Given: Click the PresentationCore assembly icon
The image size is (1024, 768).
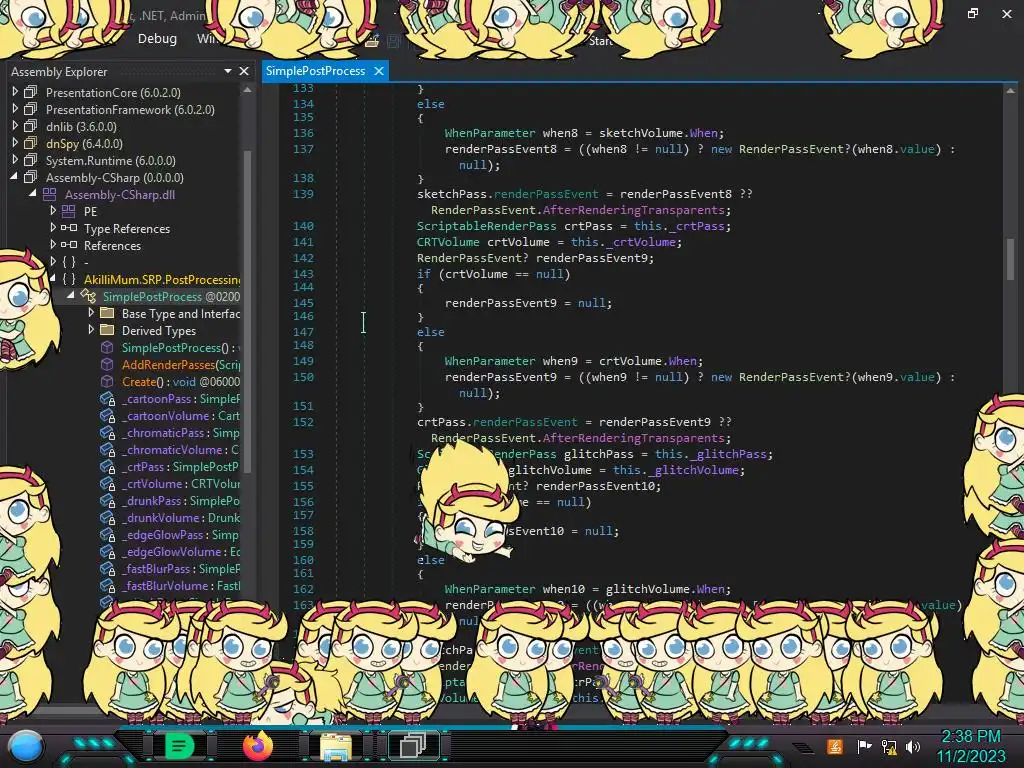Looking at the screenshot, I should click(x=31, y=92).
